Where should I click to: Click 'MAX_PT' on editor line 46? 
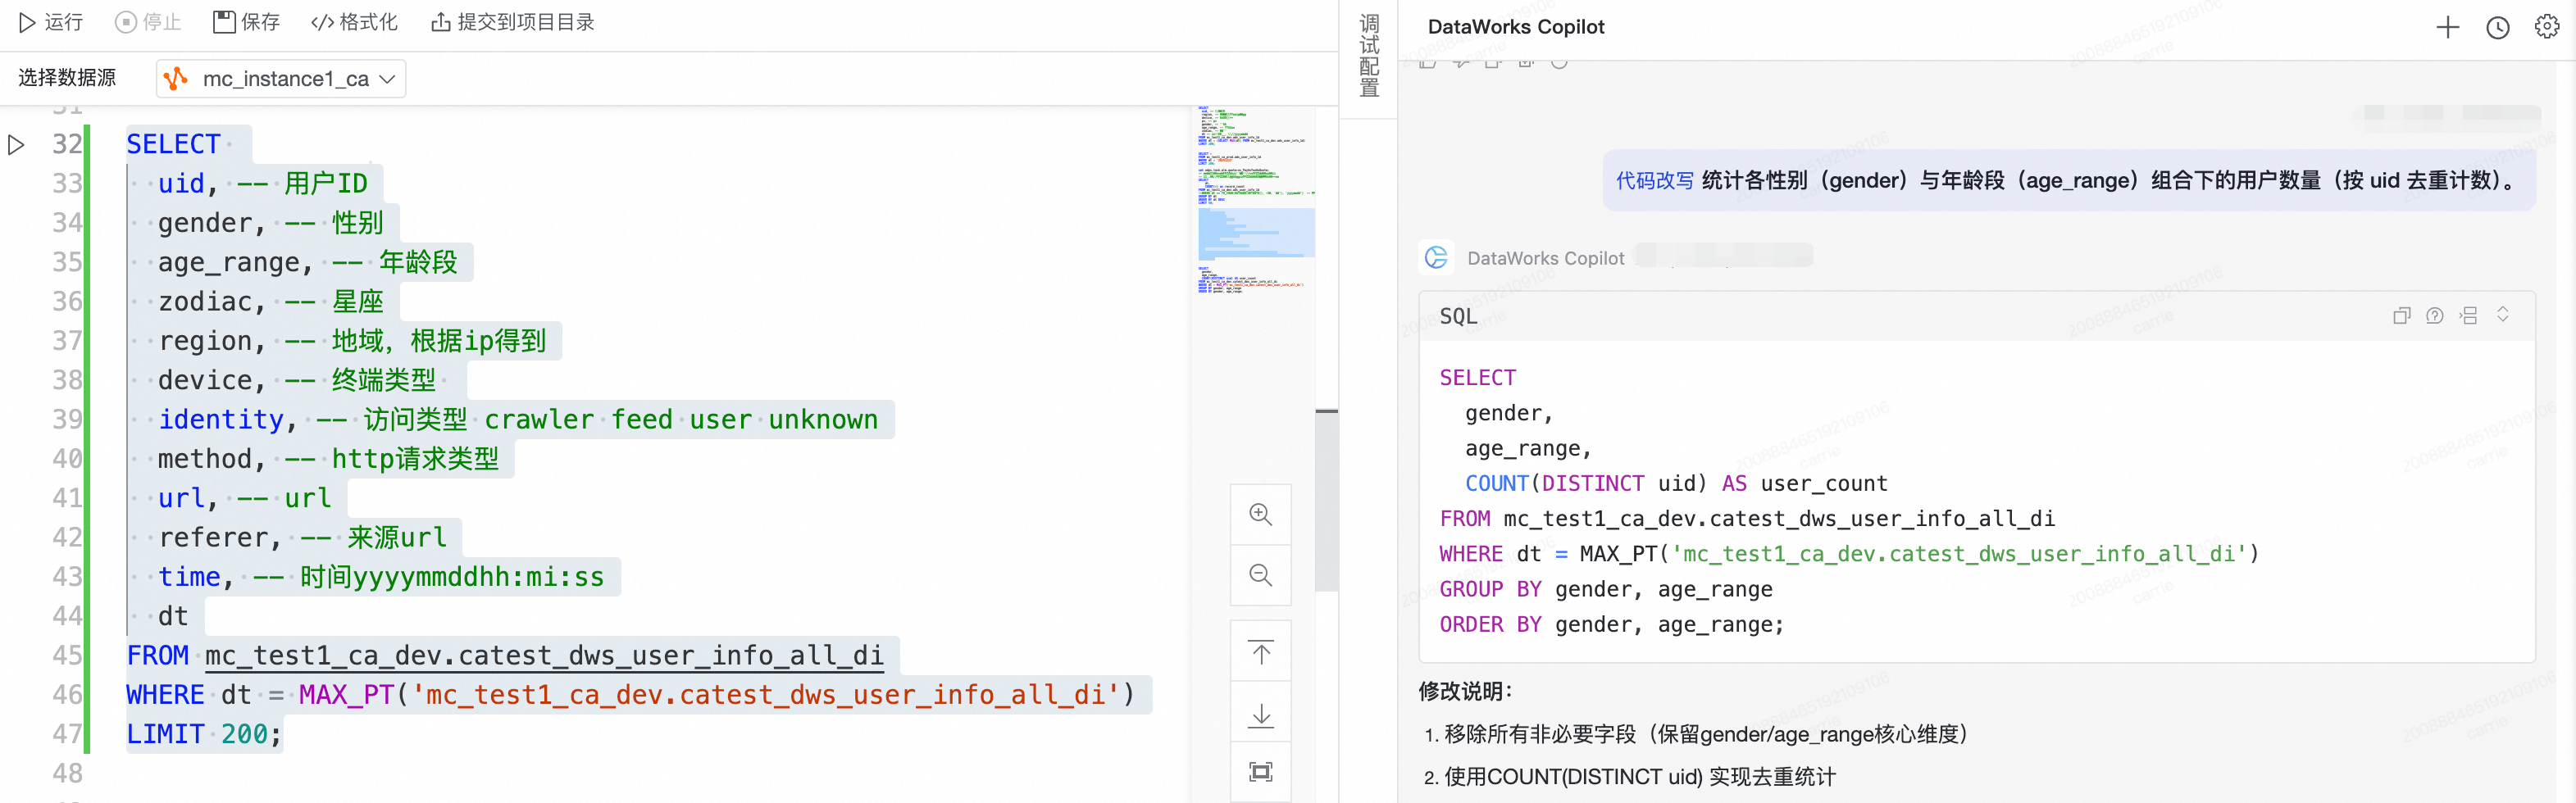coord(346,694)
